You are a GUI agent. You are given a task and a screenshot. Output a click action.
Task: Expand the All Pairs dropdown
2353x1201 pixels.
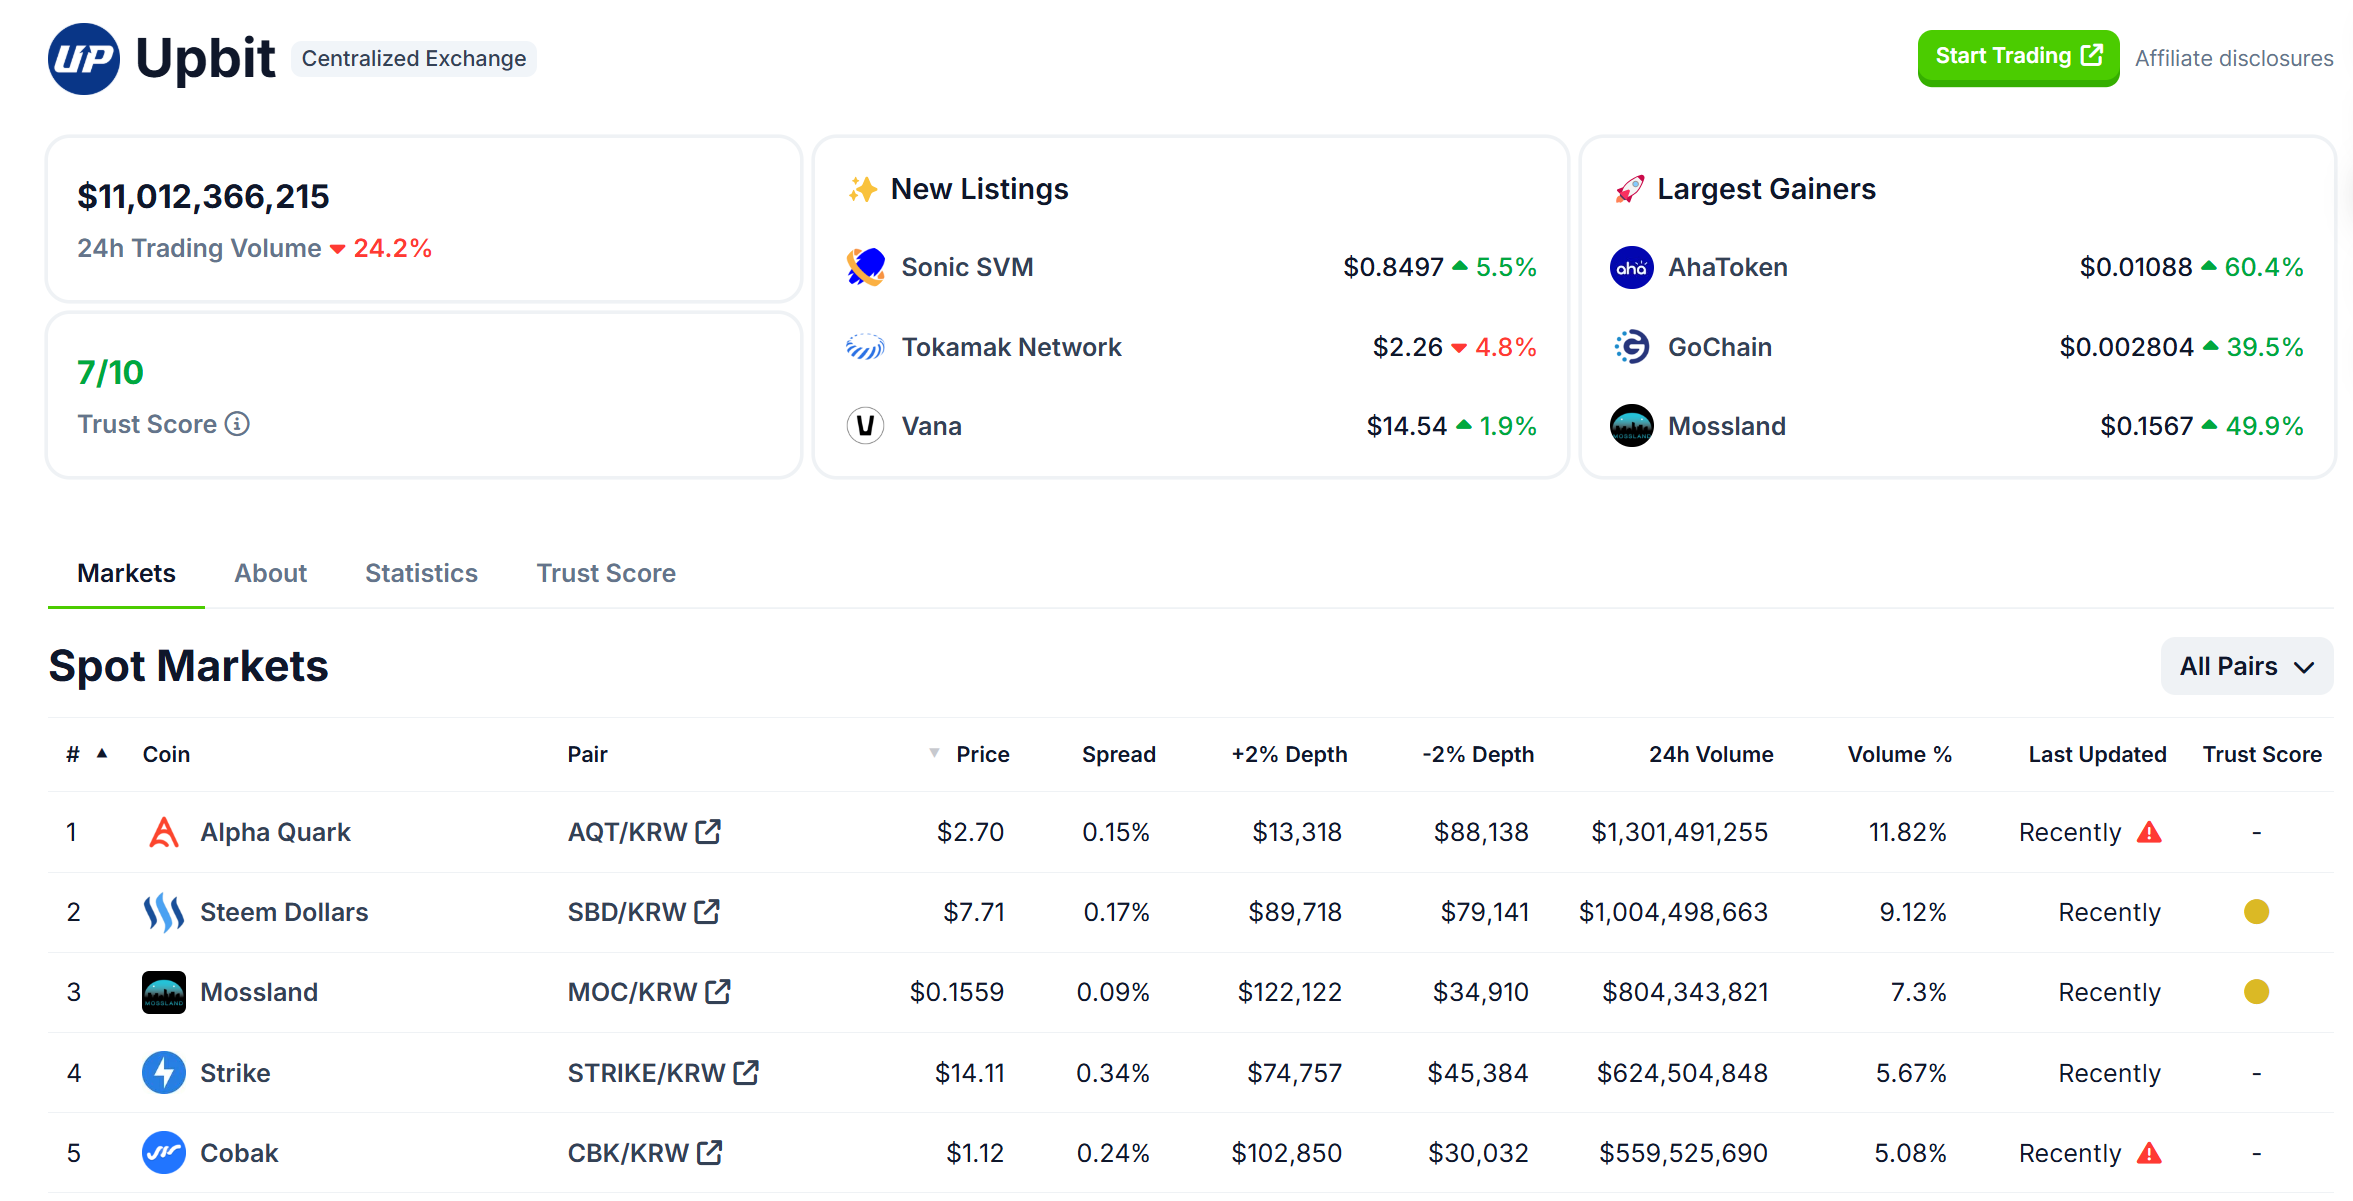(2246, 666)
